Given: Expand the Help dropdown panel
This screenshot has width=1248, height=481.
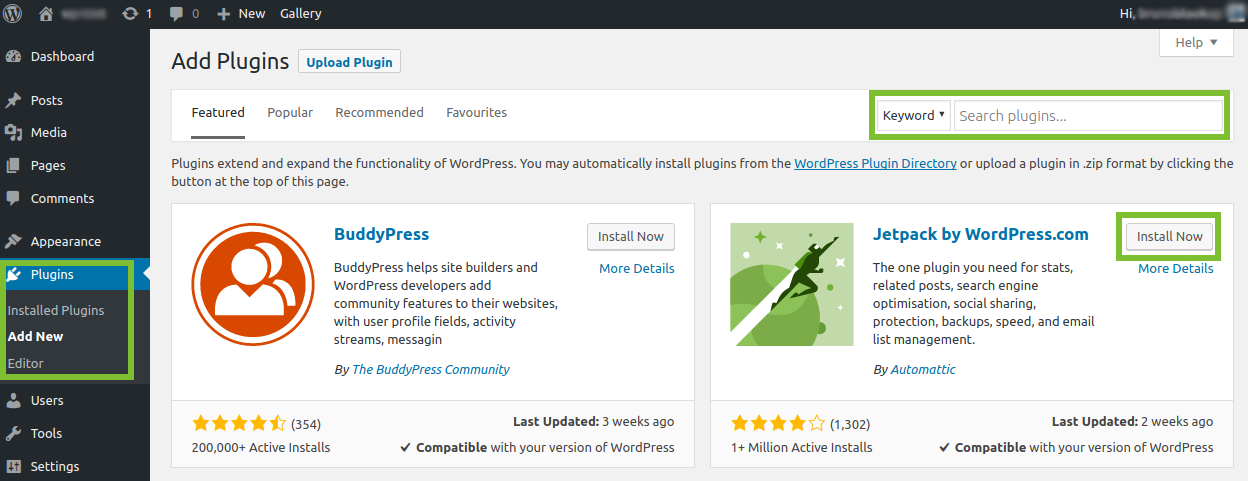Looking at the screenshot, I should 1196,42.
